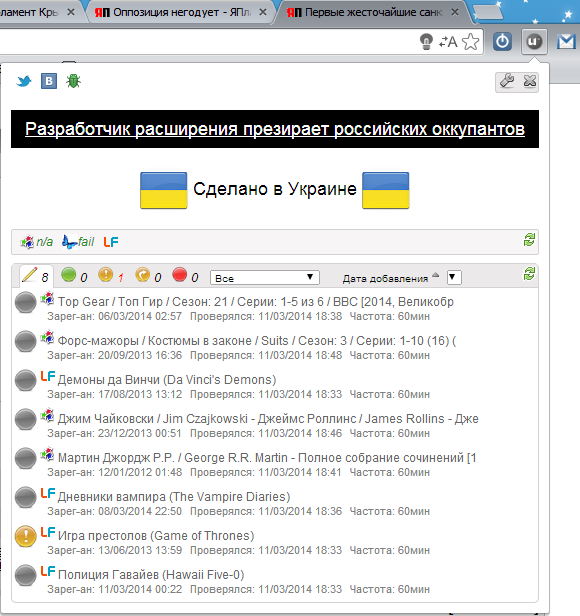Click the lightbulb icon in address bar
Image resolution: width=580 pixels, height=616 pixels.
pyautogui.click(x=426, y=41)
